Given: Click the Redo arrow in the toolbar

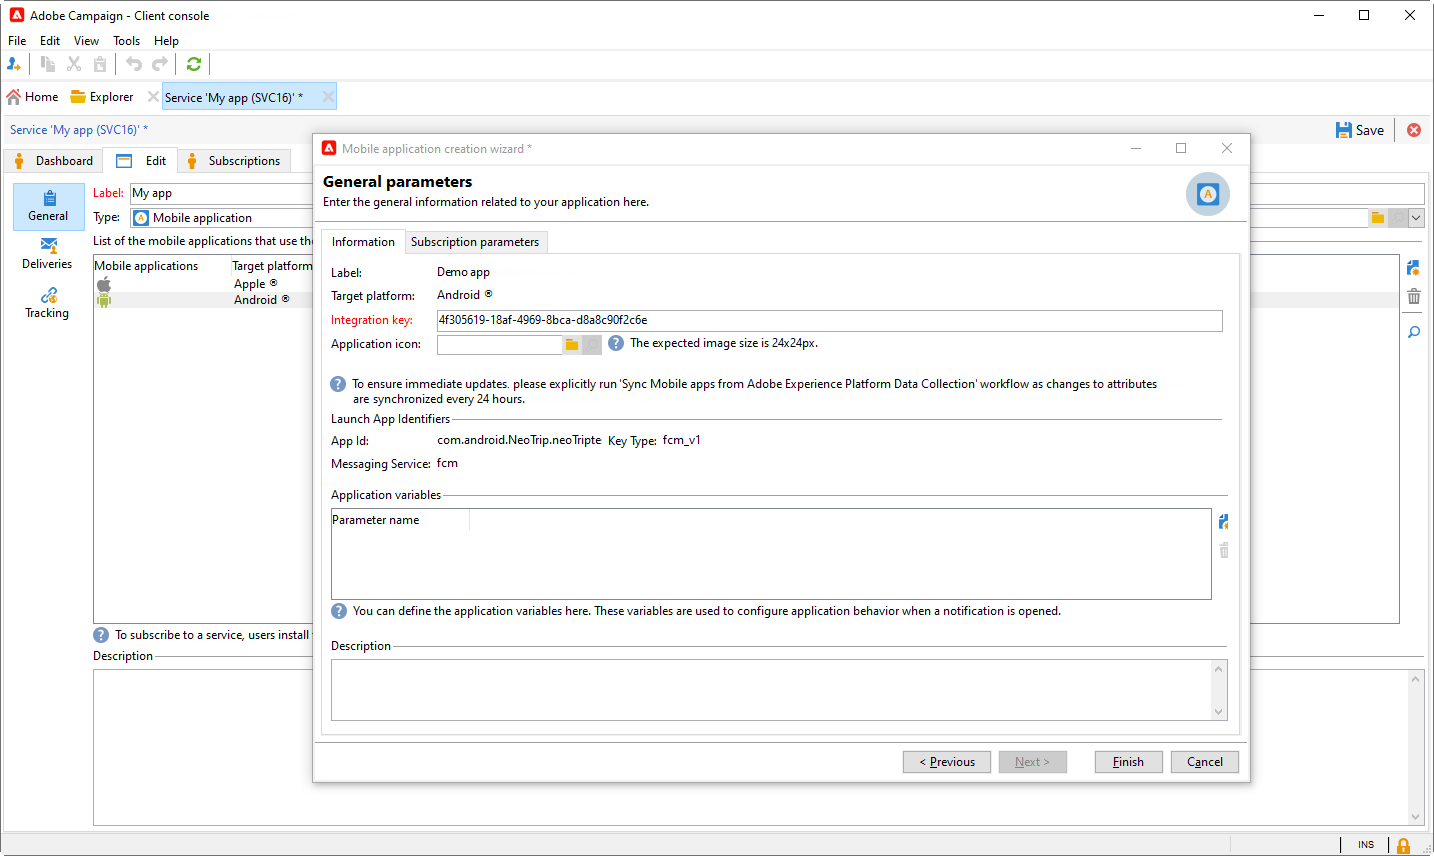Looking at the screenshot, I should coord(160,64).
